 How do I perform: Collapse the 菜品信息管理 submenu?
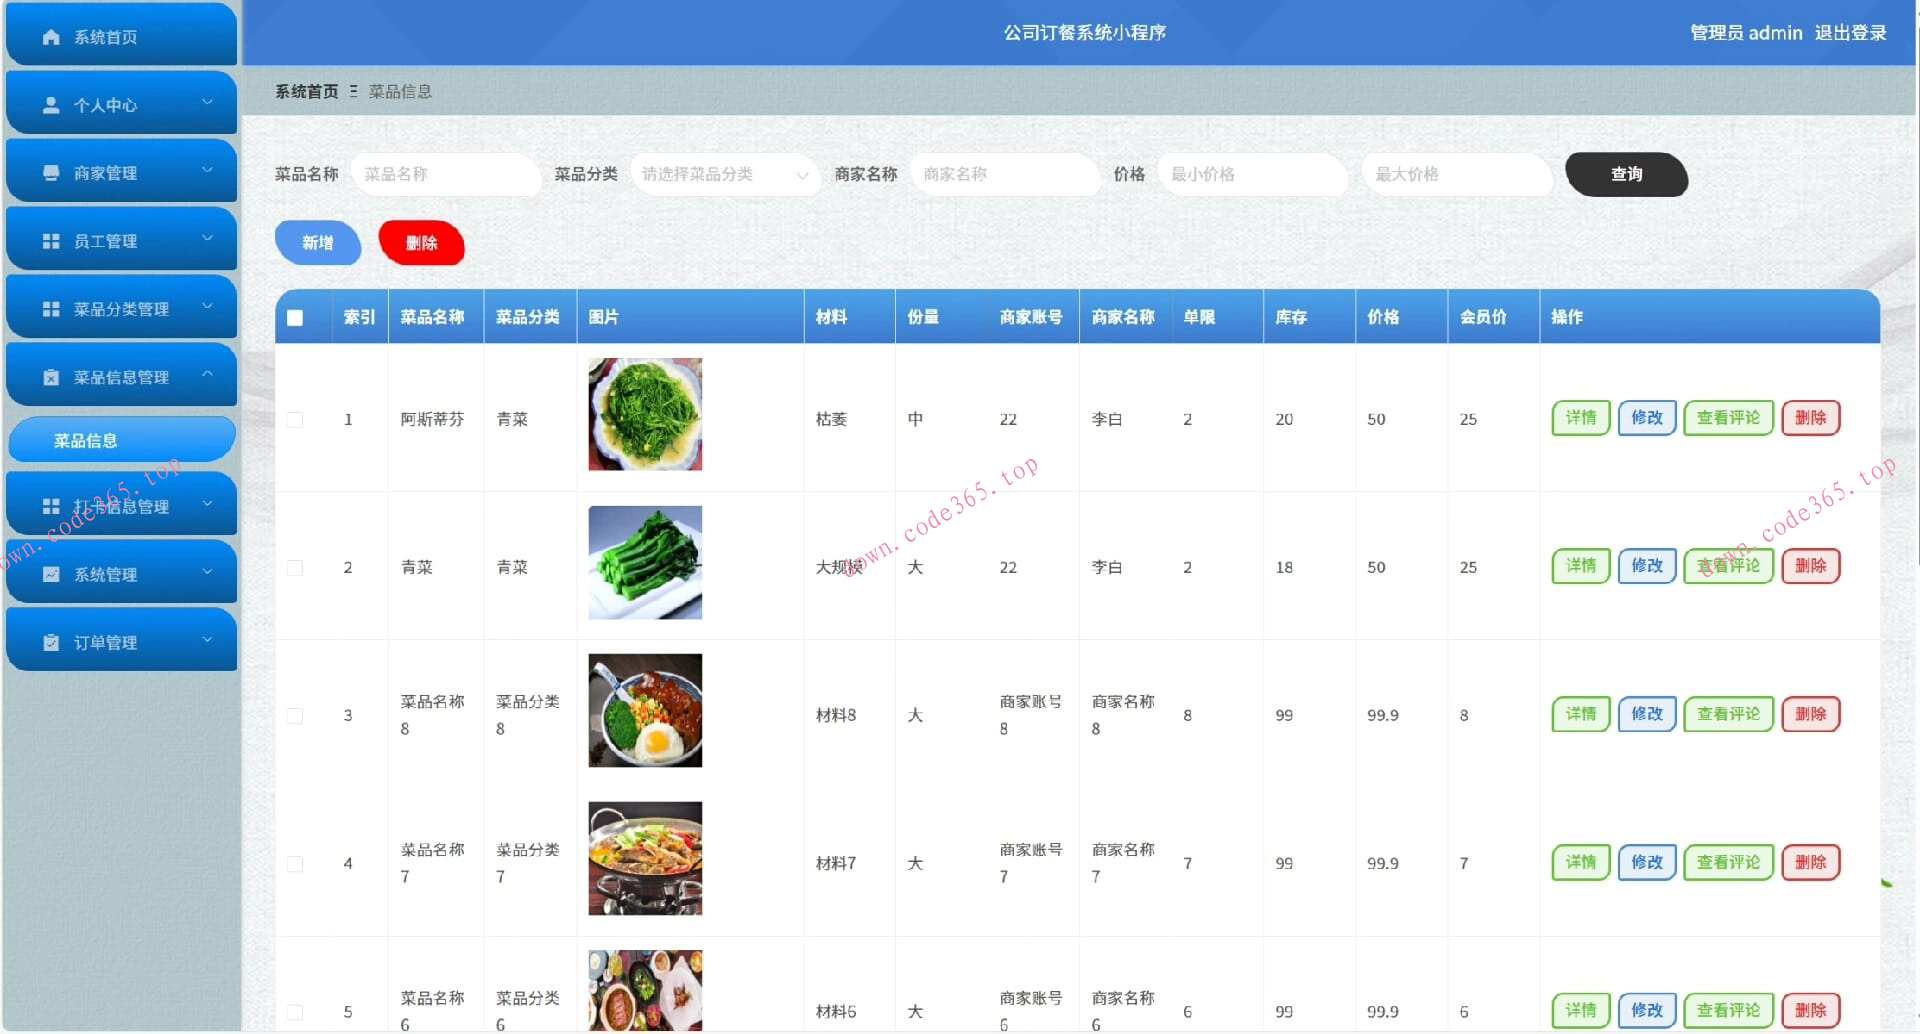tap(208, 376)
